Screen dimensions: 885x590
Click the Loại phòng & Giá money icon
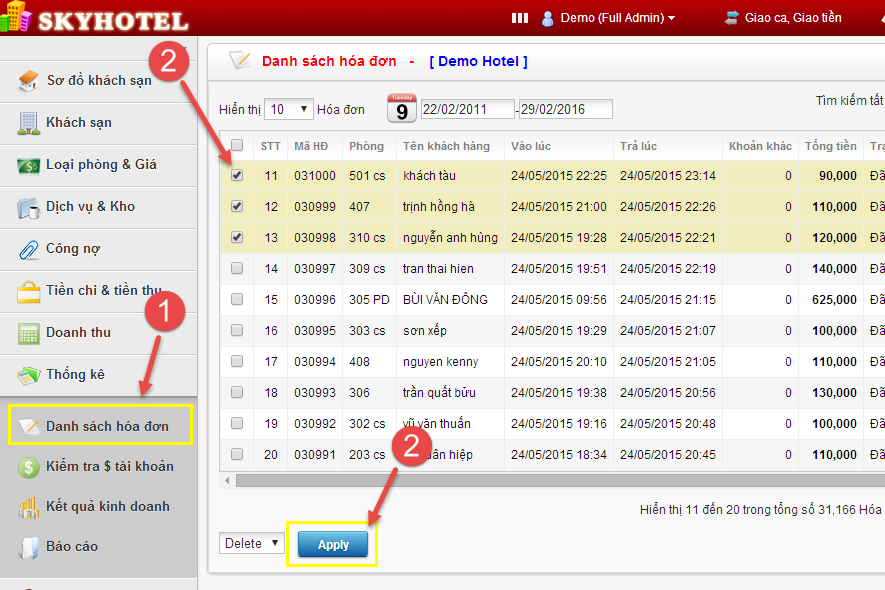pyautogui.click(x=29, y=165)
